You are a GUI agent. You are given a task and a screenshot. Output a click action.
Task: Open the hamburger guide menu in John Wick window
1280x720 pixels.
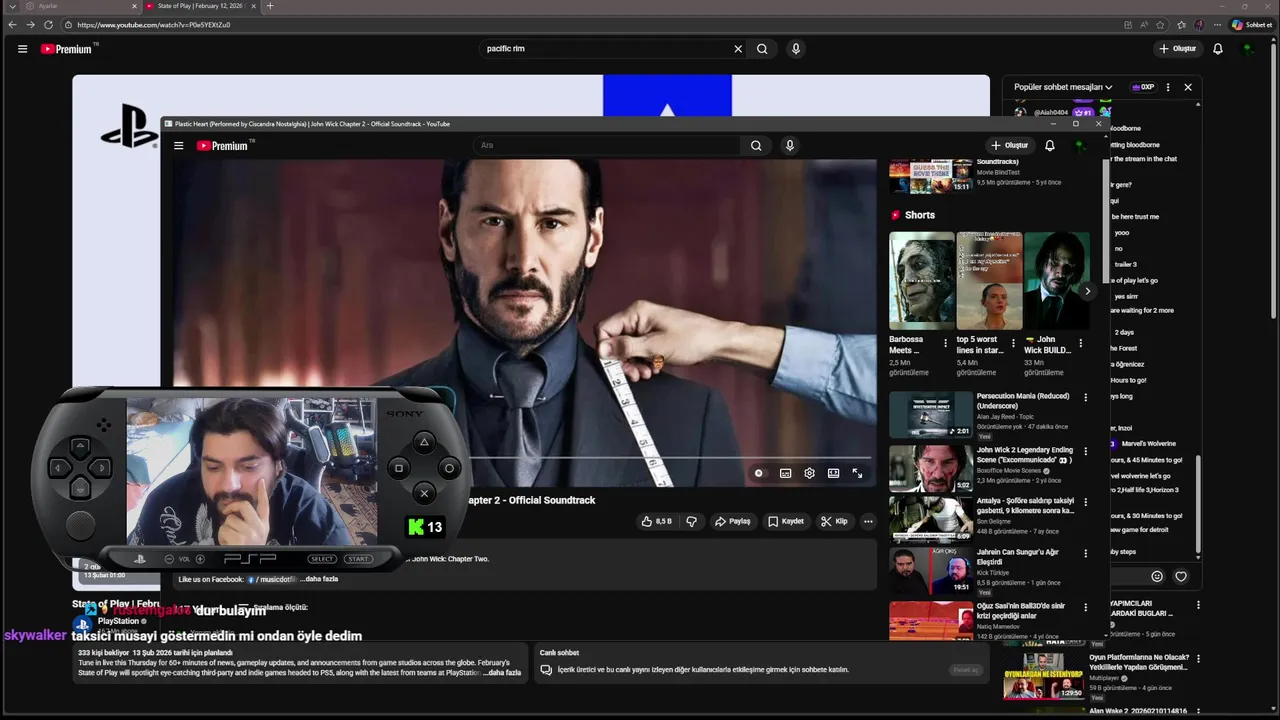click(x=179, y=146)
